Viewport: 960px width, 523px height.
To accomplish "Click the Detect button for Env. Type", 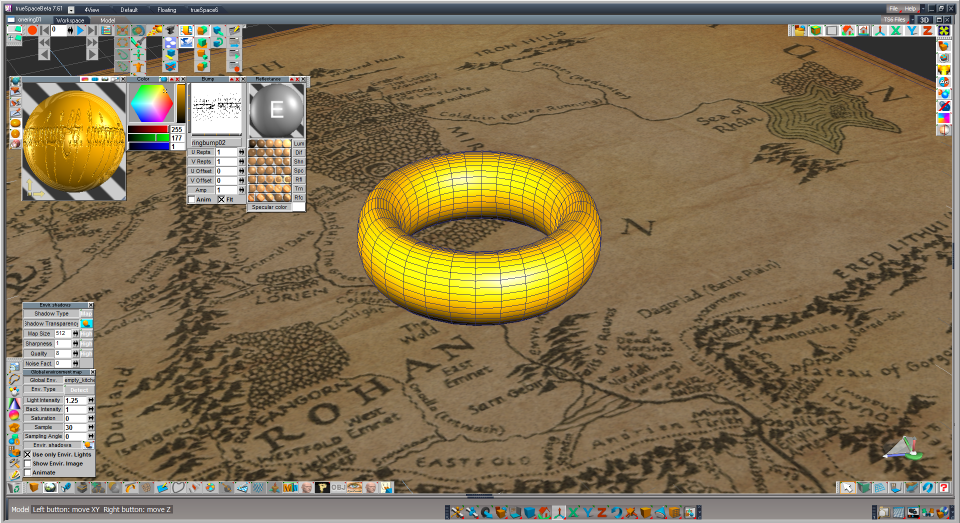I will [x=80, y=390].
